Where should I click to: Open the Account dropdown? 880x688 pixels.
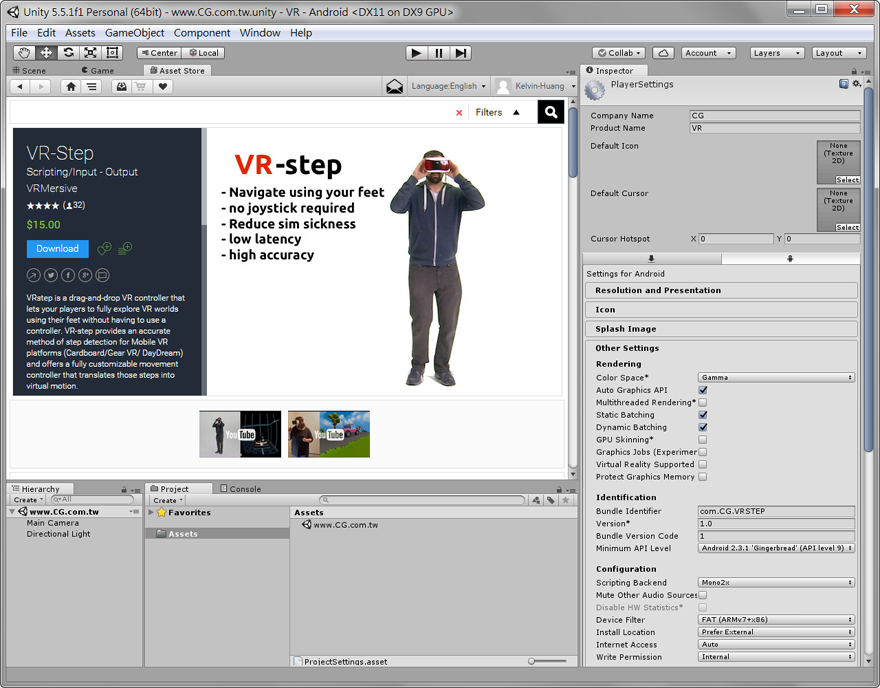708,53
